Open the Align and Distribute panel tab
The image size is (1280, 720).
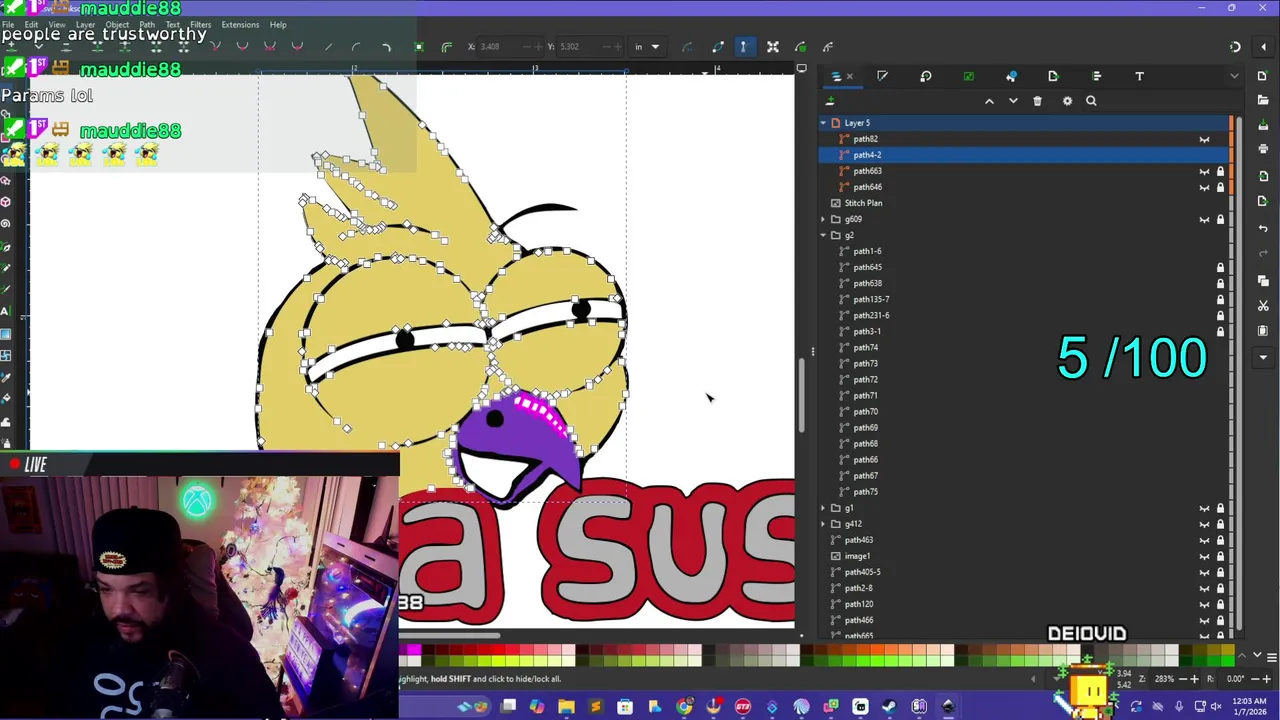(1096, 76)
